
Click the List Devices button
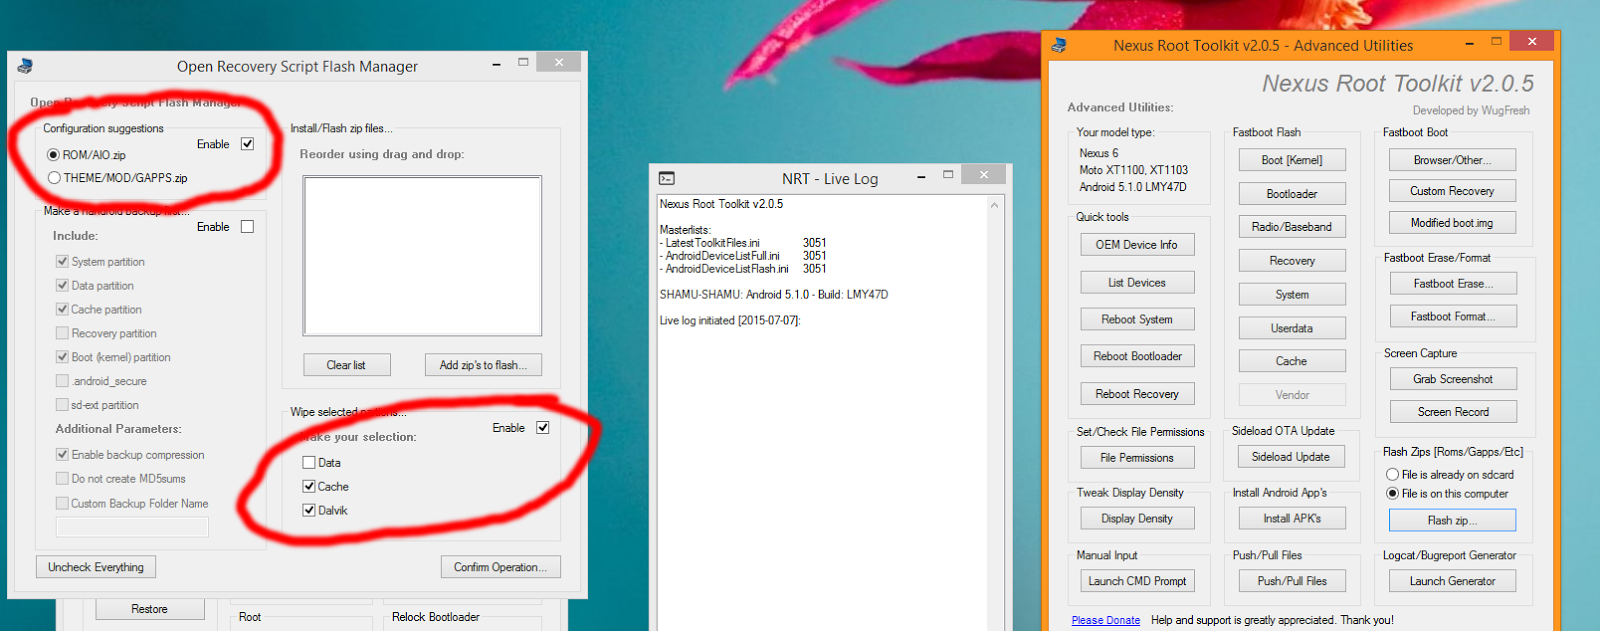(x=1137, y=283)
